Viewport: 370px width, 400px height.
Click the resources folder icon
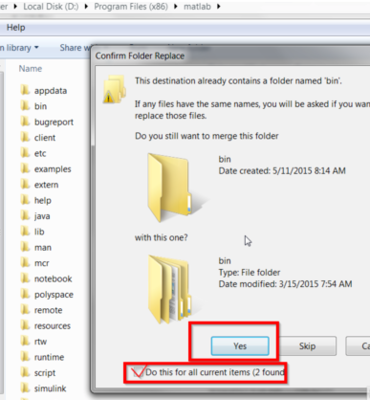25,325
